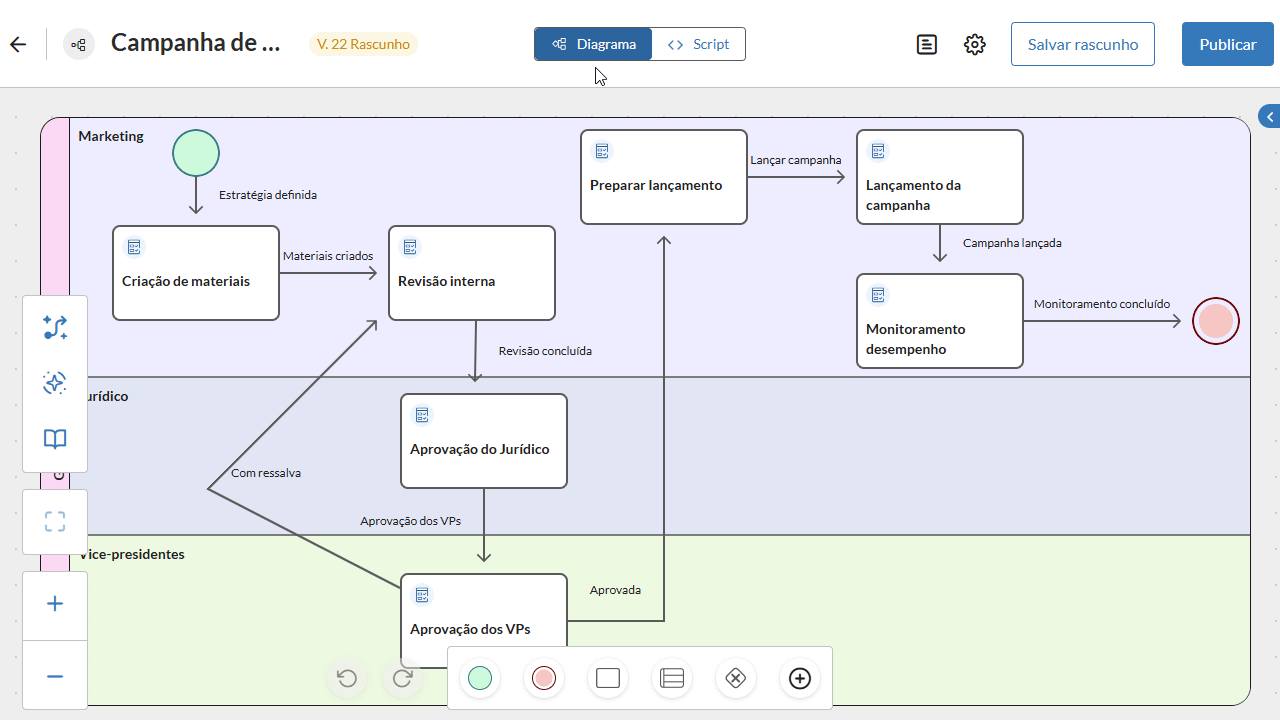The width and height of the screenshot is (1280, 720).
Task: Add a rectangle task shape
Action: point(608,678)
